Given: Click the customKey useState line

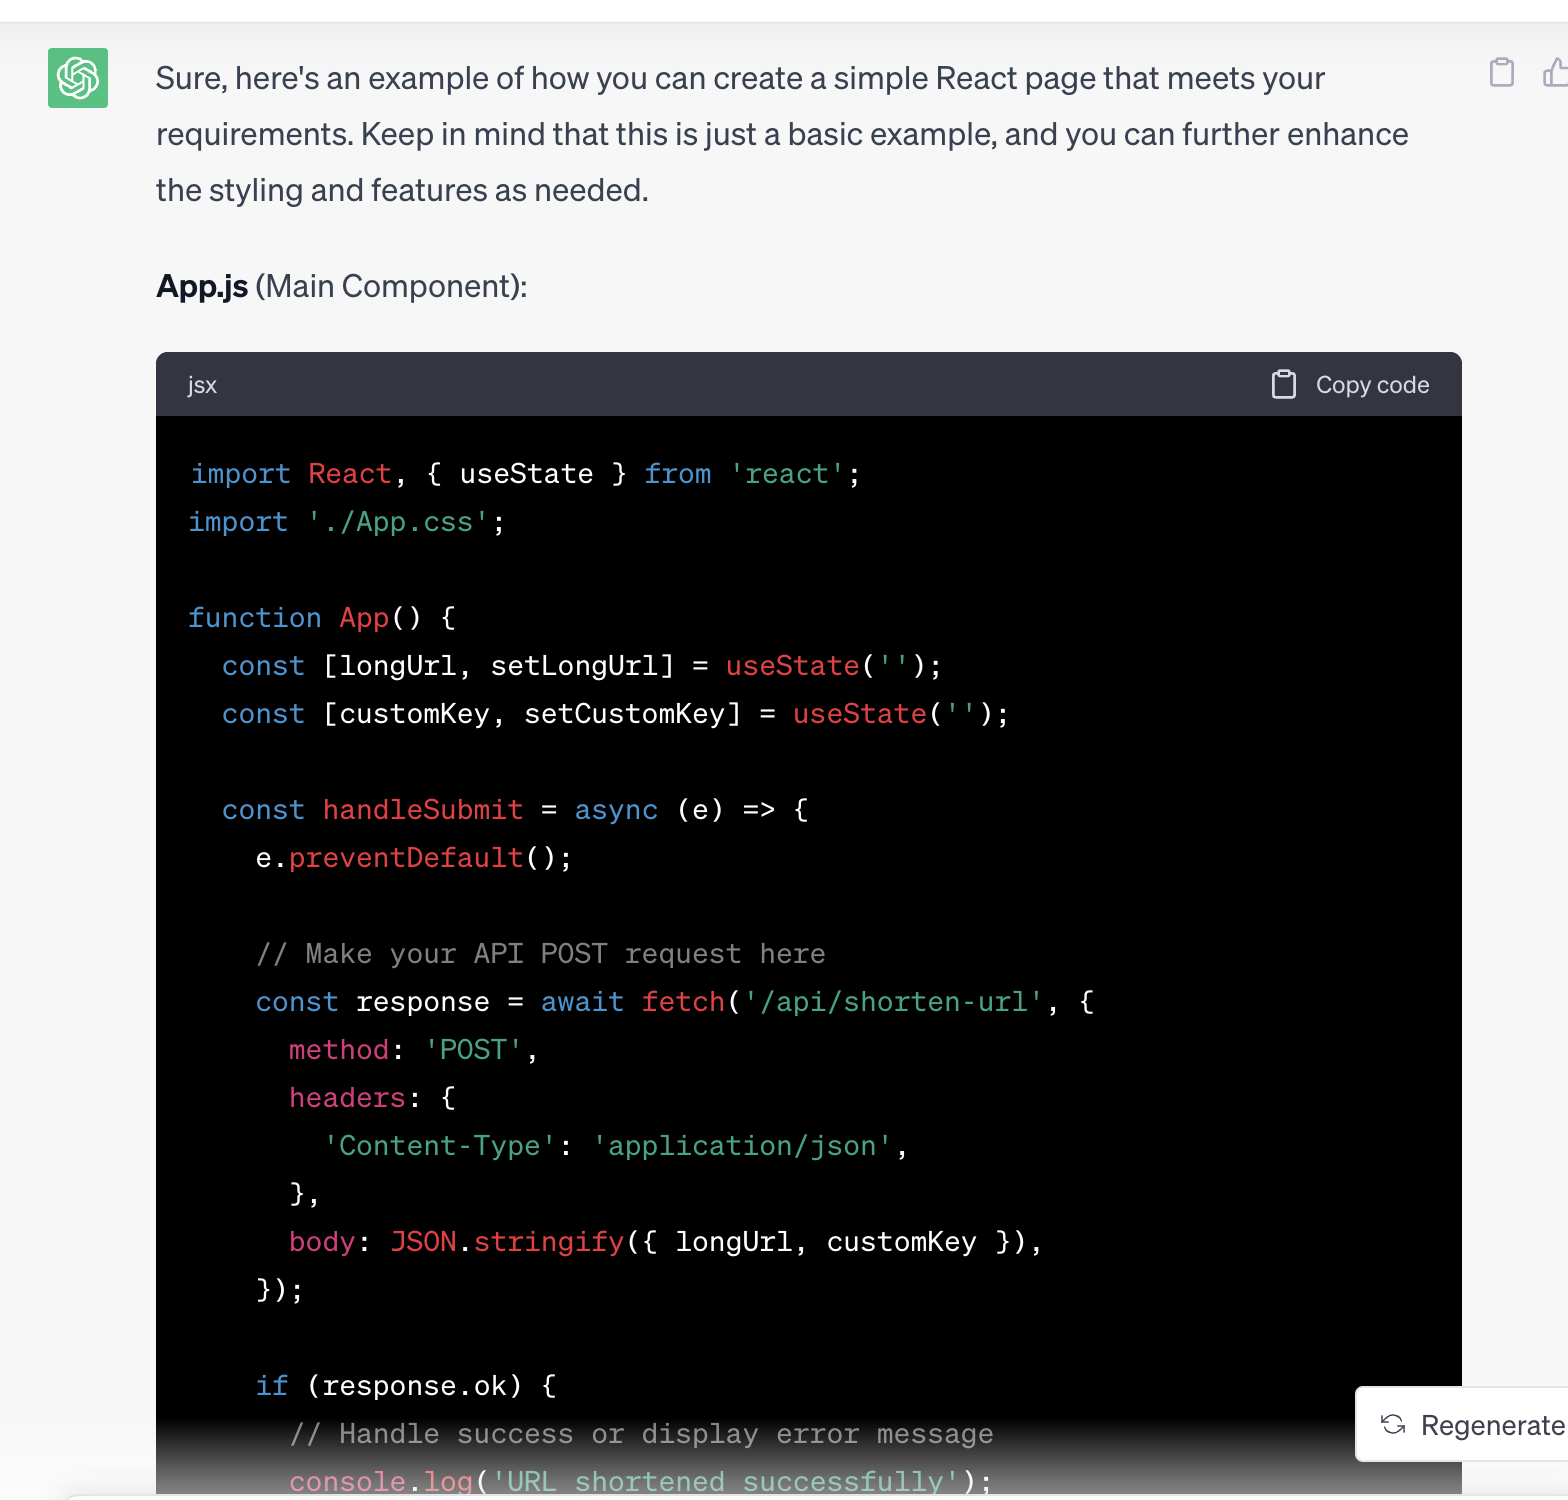Looking at the screenshot, I should coord(615,714).
